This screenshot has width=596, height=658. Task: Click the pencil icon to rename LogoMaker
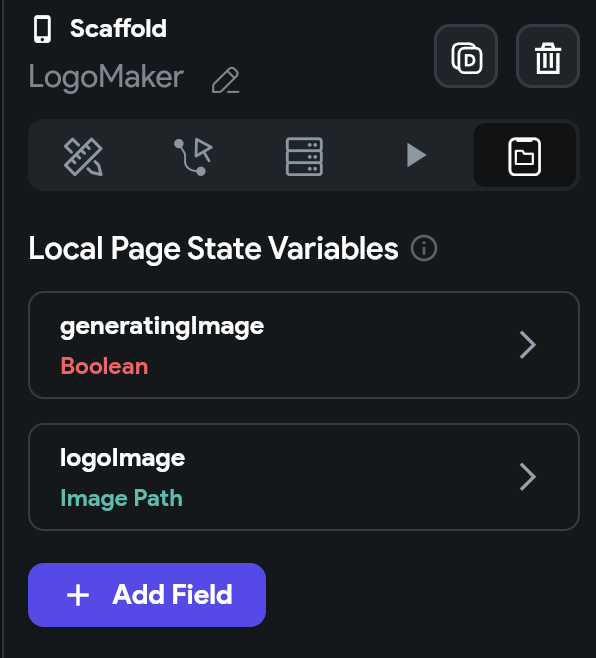(x=225, y=80)
